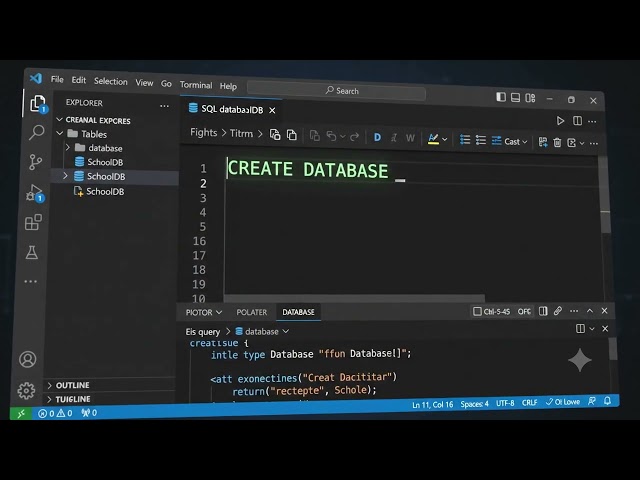Open the PIOTOR dropdown in panel
Image resolution: width=640 pixels, height=480 pixels.
pyautogui.click(x=204, y=312)
